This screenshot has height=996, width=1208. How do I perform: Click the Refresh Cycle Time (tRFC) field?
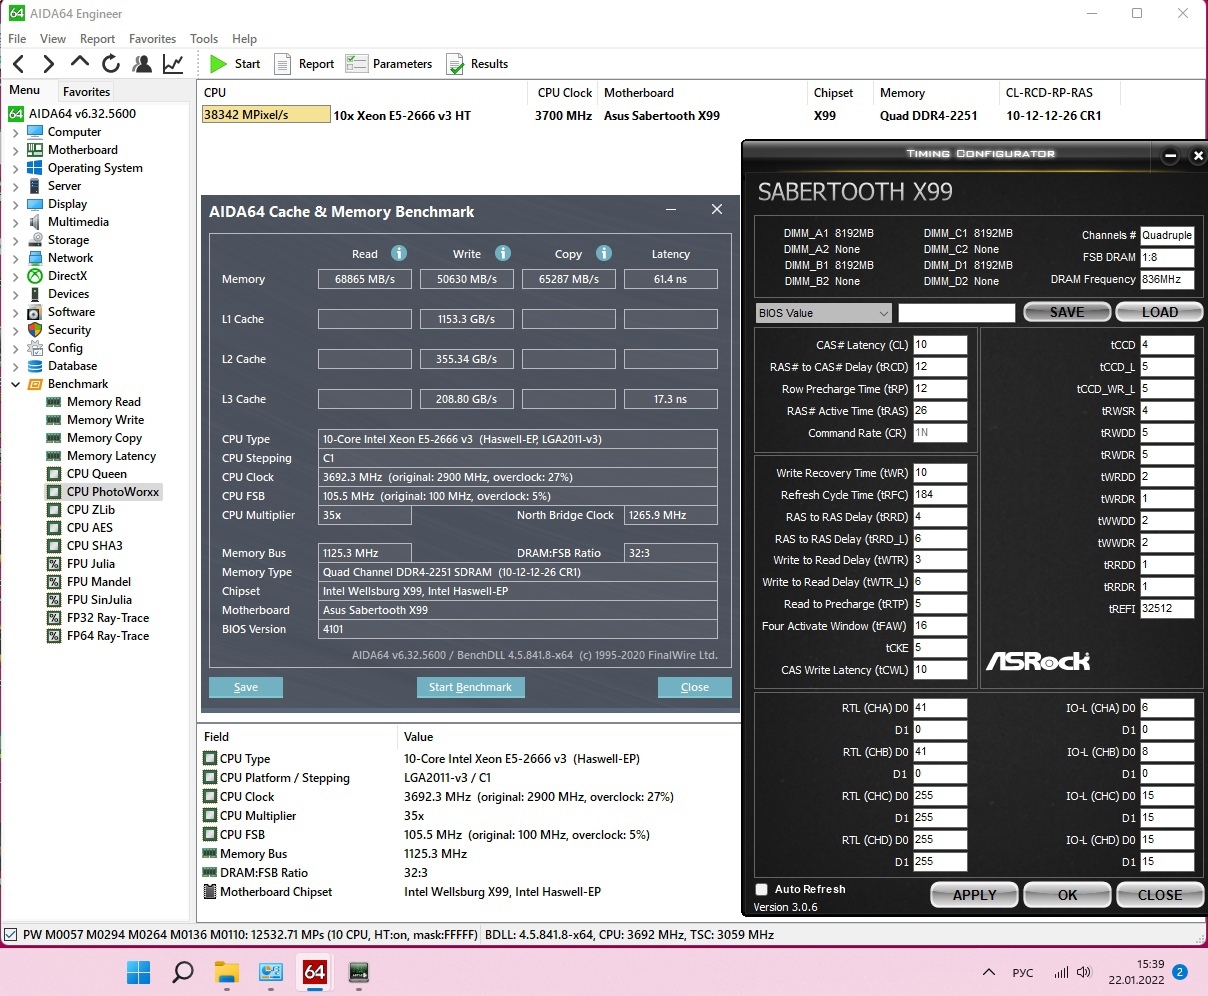[x=940, y=495]
